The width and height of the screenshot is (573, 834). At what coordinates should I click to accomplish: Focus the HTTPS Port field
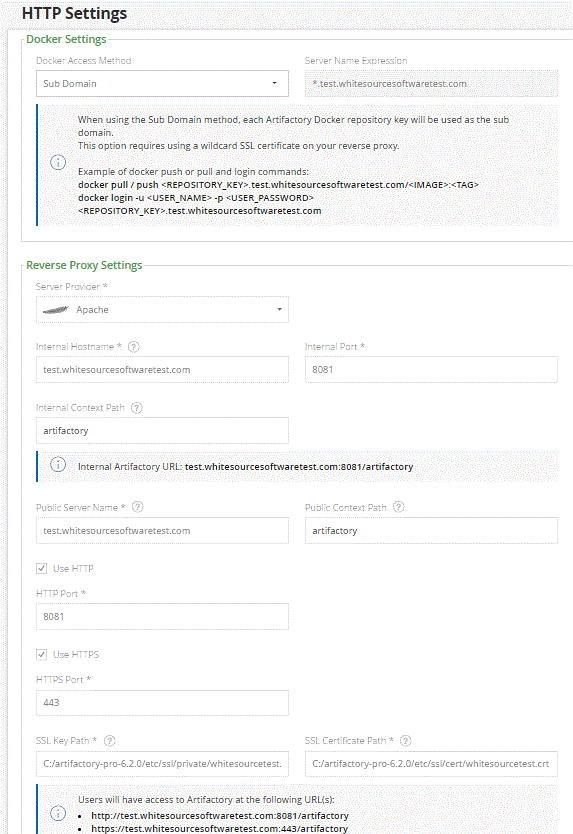click(x=162, y=703)
